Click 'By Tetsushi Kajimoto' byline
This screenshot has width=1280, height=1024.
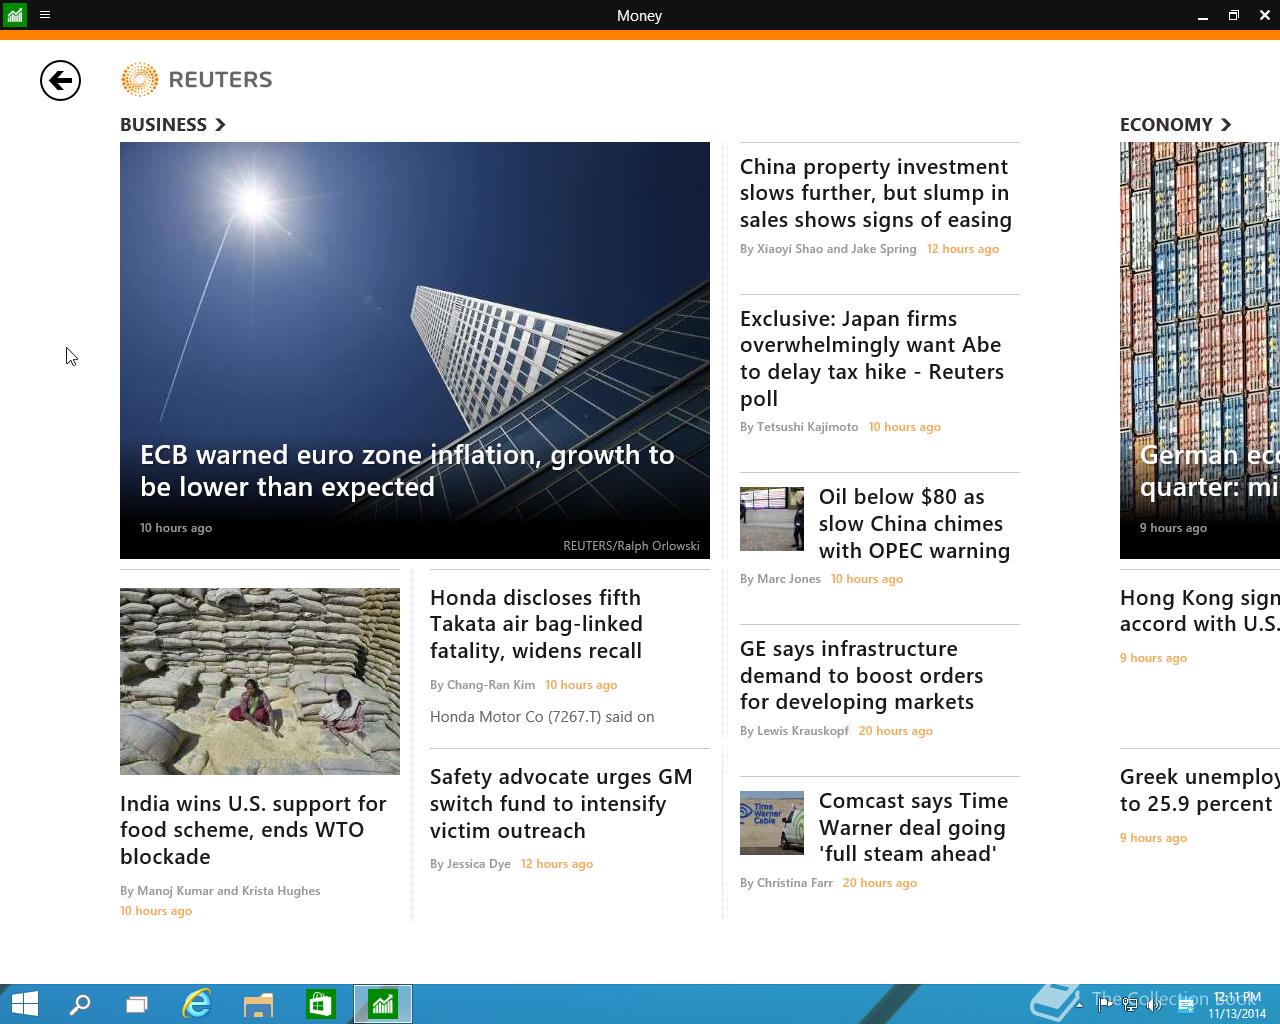(799, 427)
